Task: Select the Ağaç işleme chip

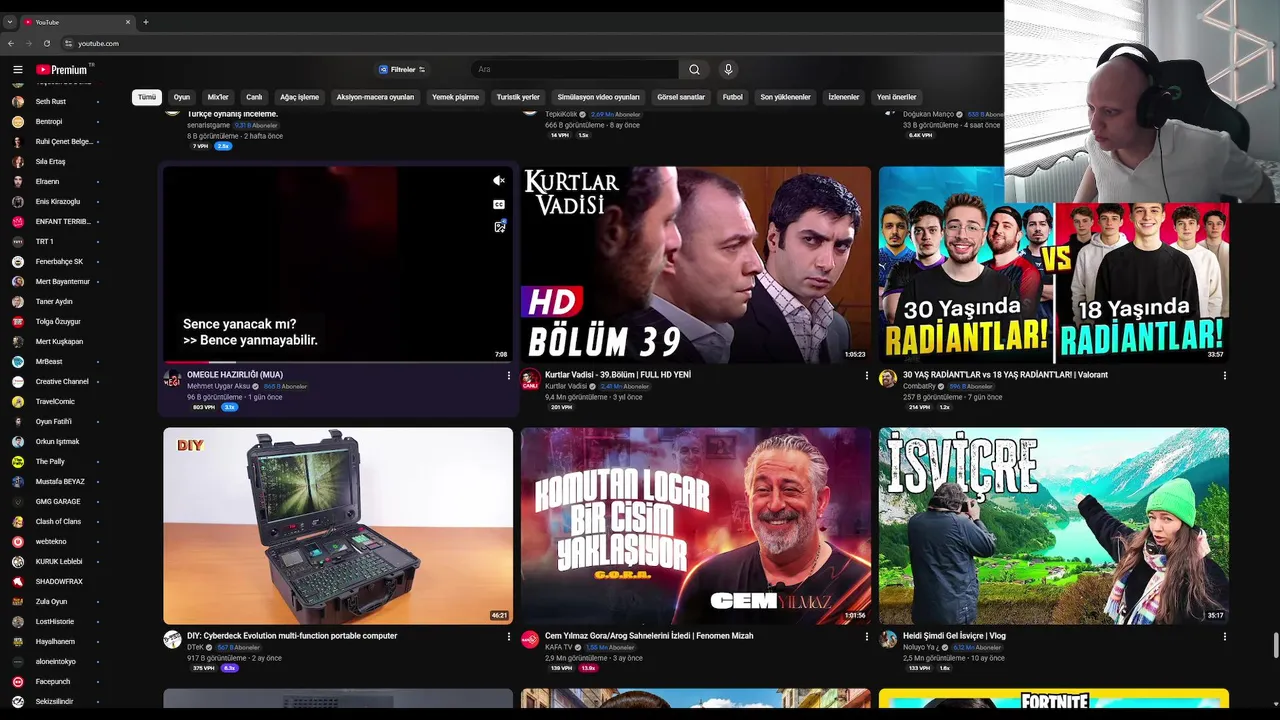Action: tap(299, 97)
